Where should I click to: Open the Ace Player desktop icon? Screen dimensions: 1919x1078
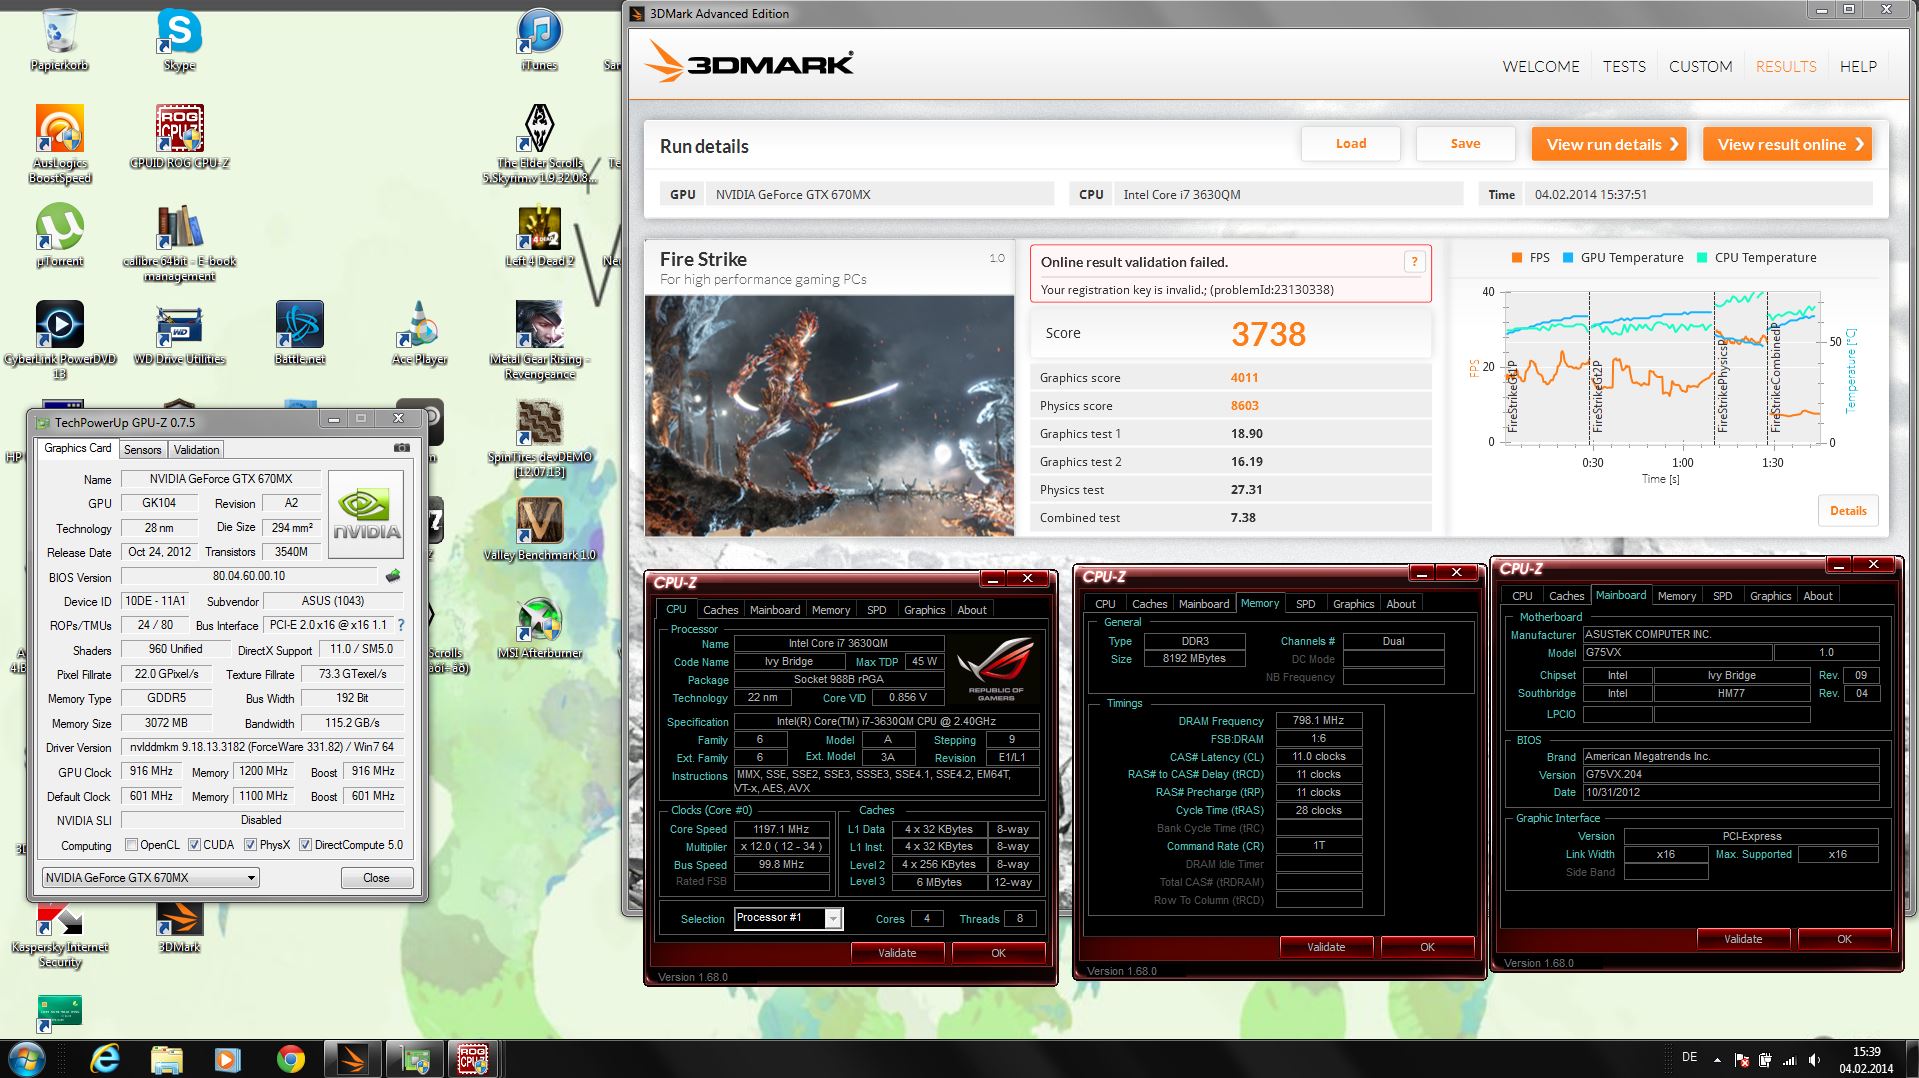click(x=420, y=332)
